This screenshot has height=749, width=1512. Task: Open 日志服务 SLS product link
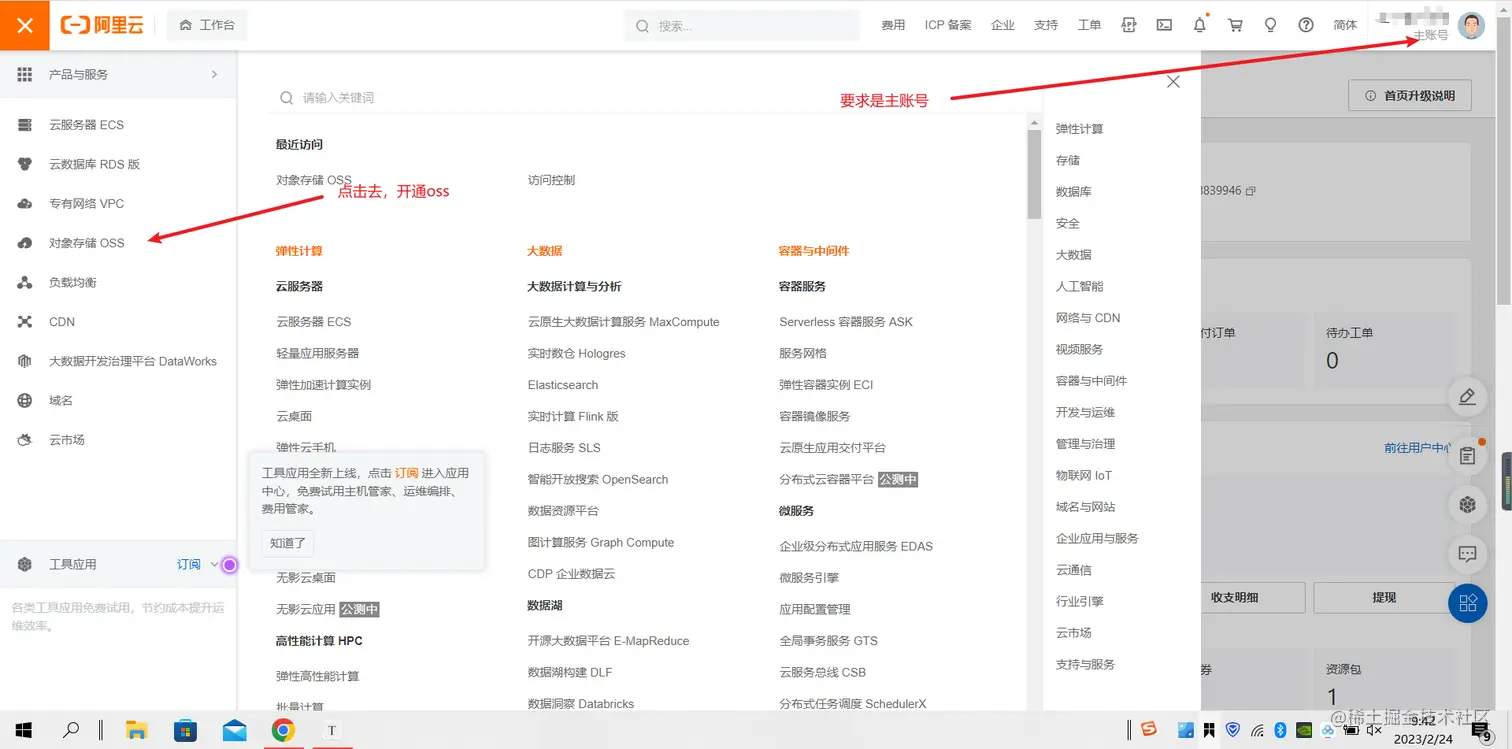click(564, 448)
